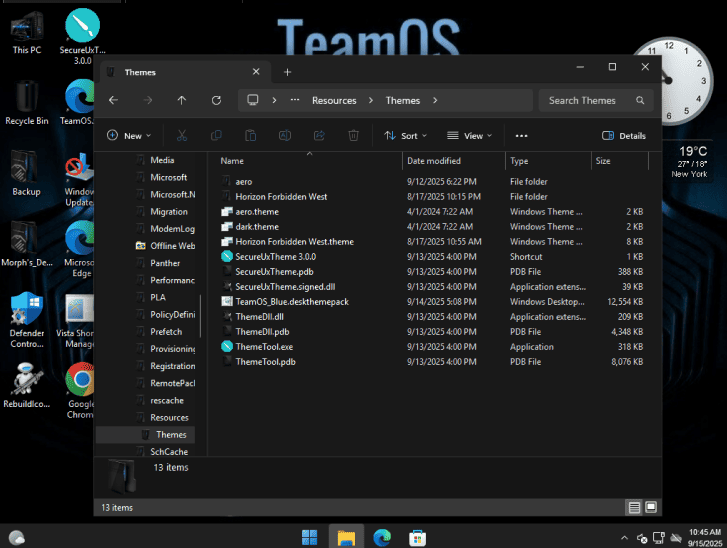Click the desktop weather widget showing 19°C
This screenshot has width=727, height=548.
tap(689, 162)
